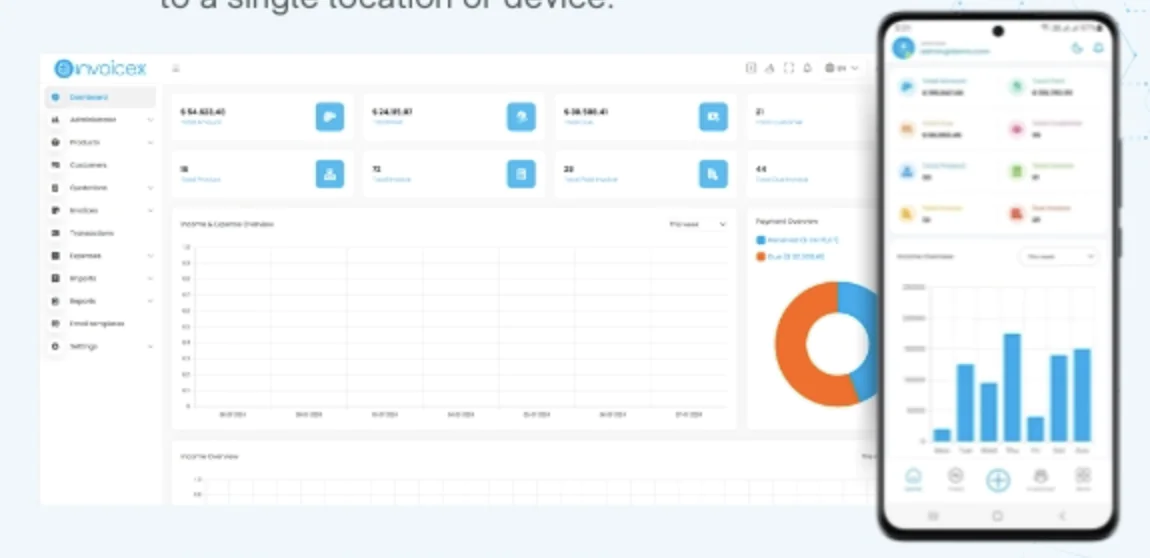Click the Administration sidebar icon
Viewport: 1150px width, 558px height.
[x=56, y=120]
